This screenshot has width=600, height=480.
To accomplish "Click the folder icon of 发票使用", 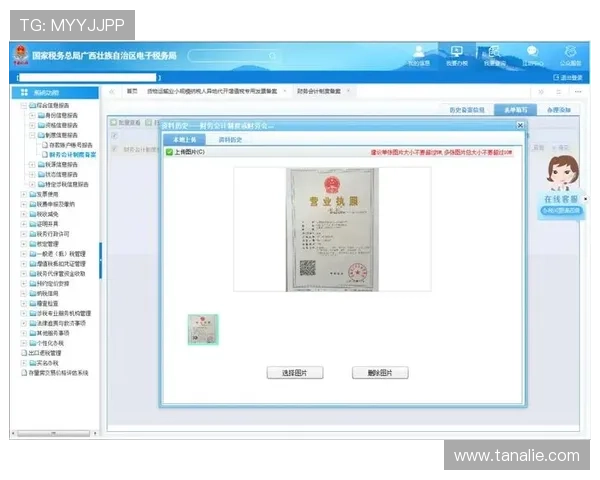I will click(x=33, y=194).
